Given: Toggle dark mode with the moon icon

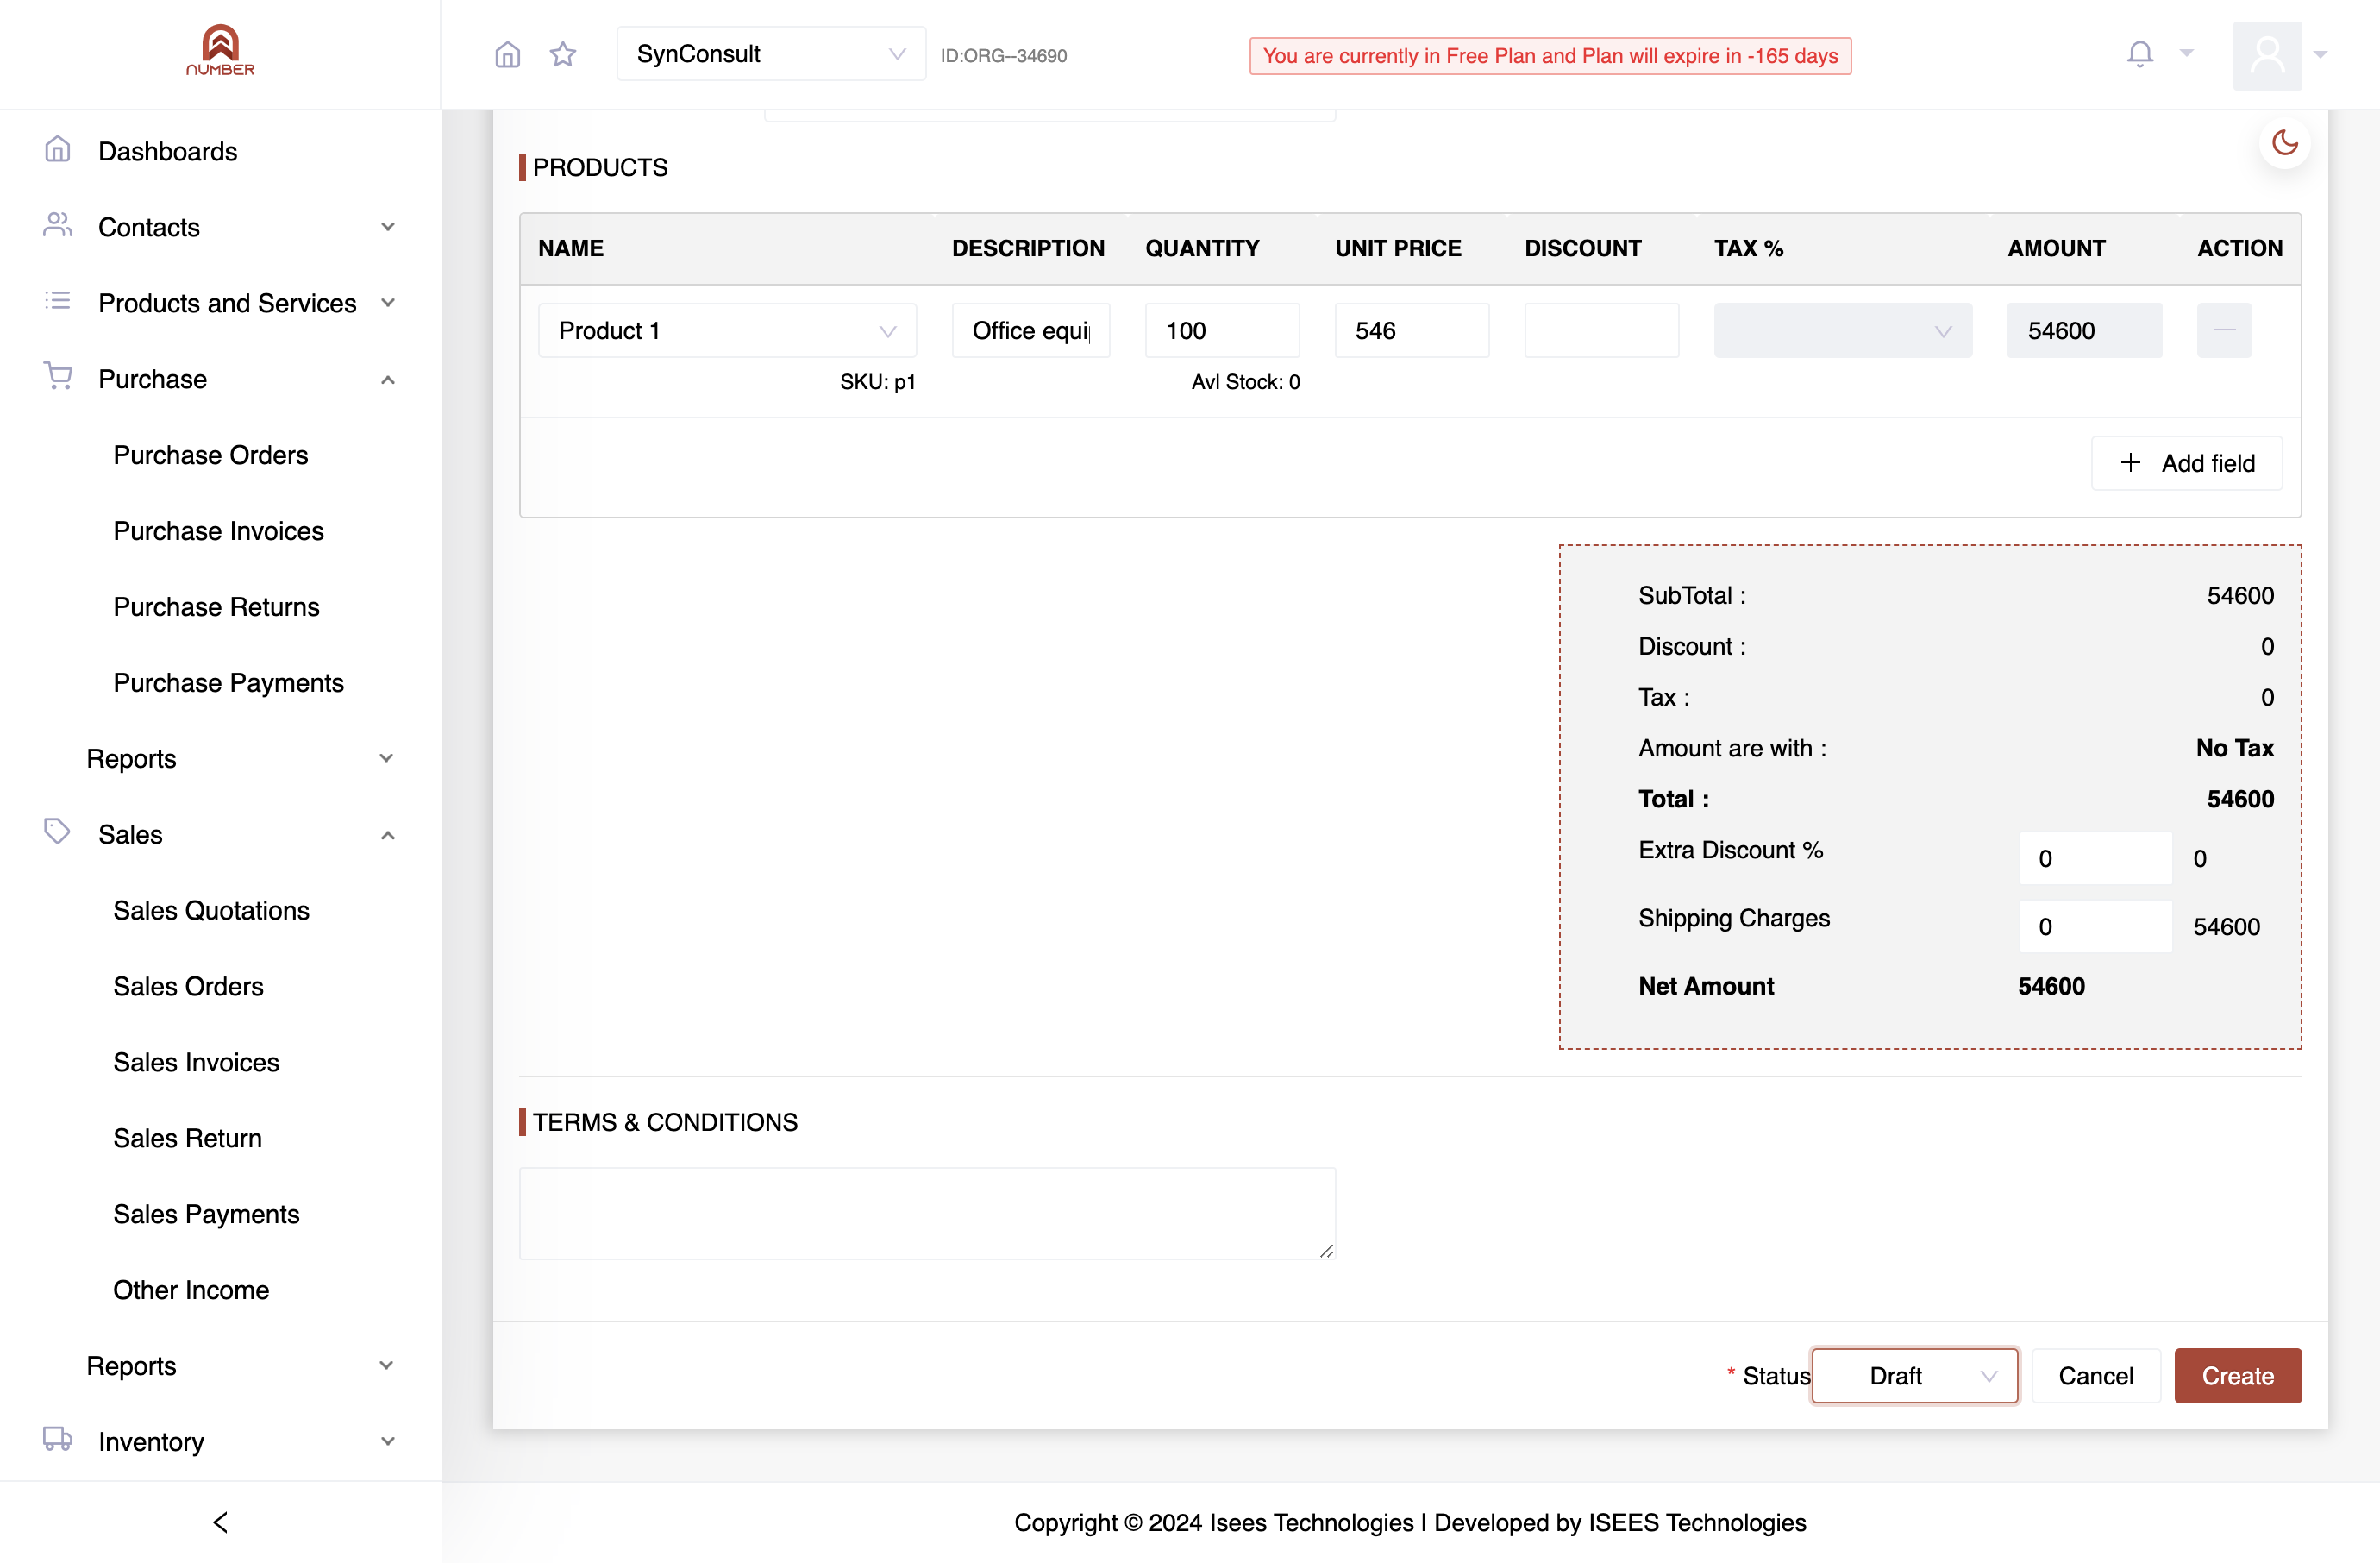Looking at the screenshot, I should pyautogui.click(x=2284, y=143).
